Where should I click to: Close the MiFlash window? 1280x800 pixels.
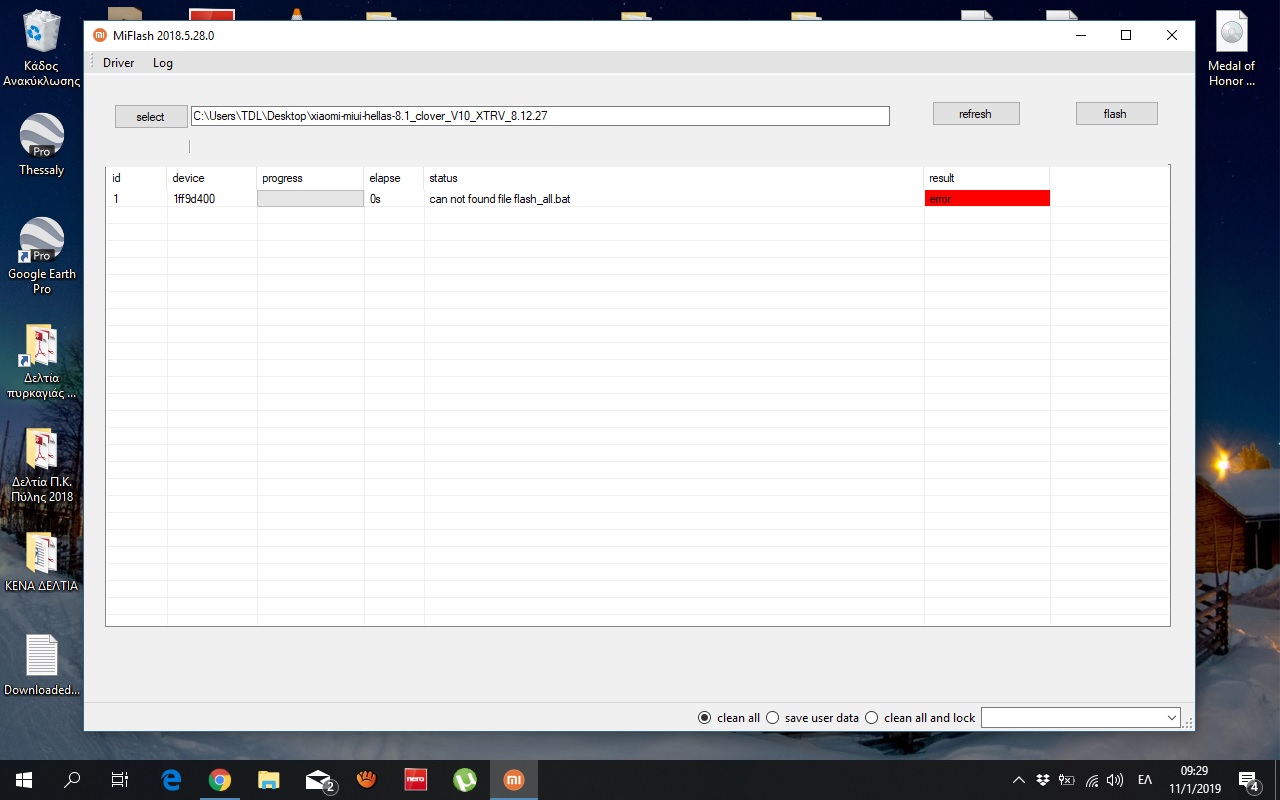click(x=1172, y=35)
